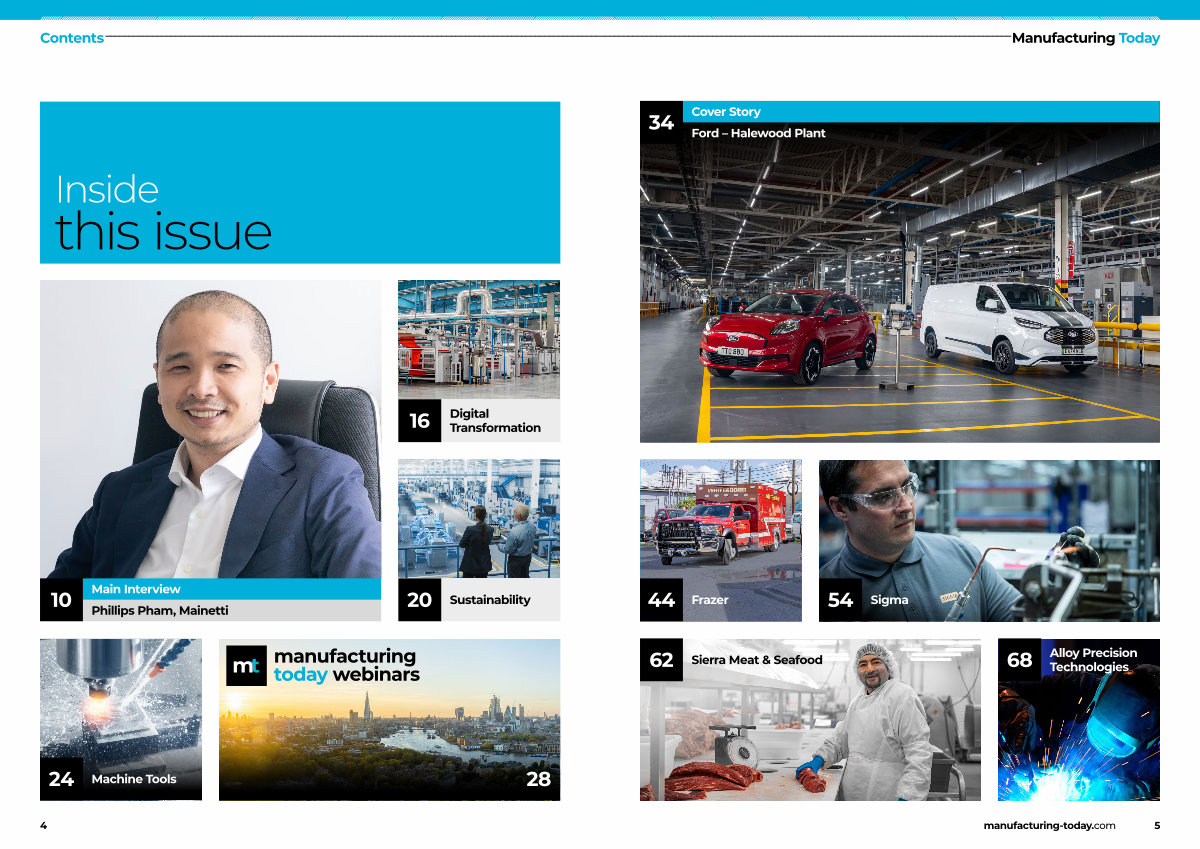Click footer page number 4
This screenshot has width=1200, height=849.
44,826
